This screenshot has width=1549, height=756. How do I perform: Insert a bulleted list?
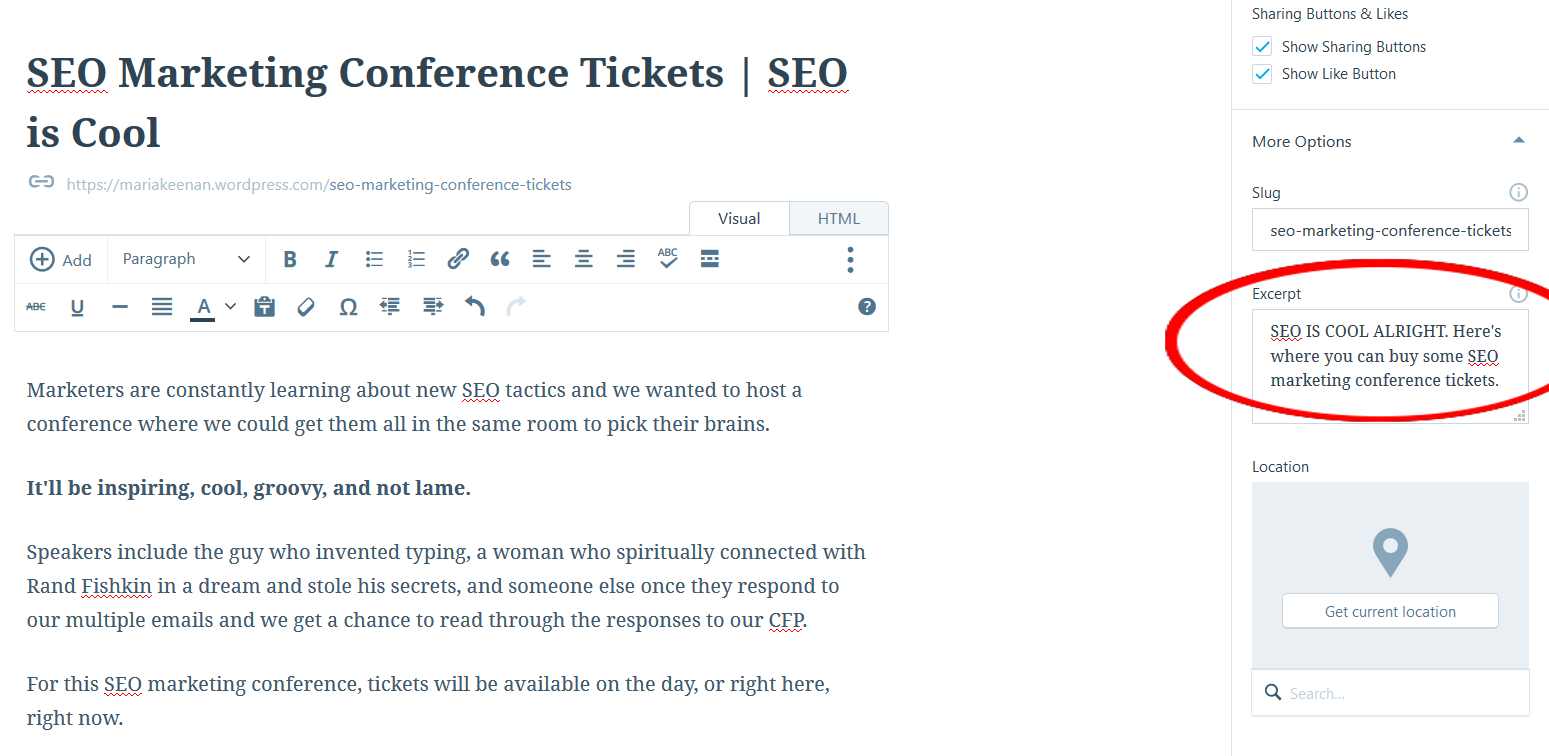374,260
